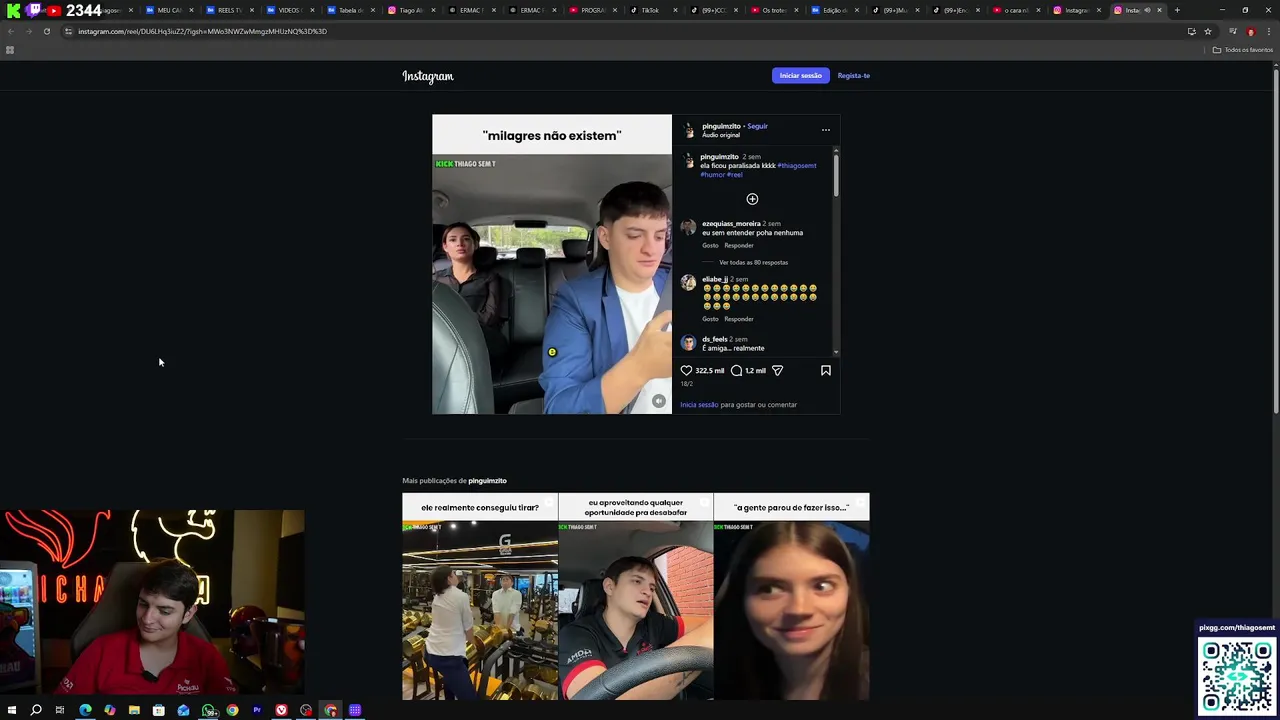Click Responder under ezequiass_moreira's comment
The image size is (1280, 720).
point(739,245)
